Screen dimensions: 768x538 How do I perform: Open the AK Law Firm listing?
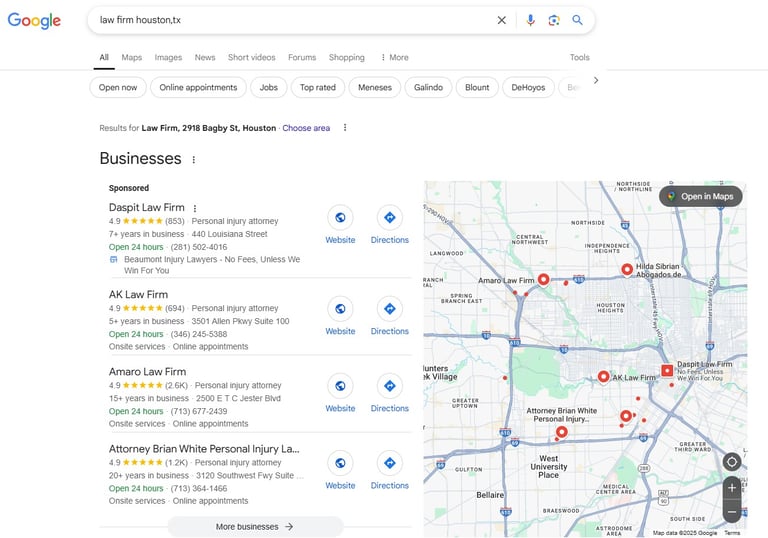[x=138, y=294]
